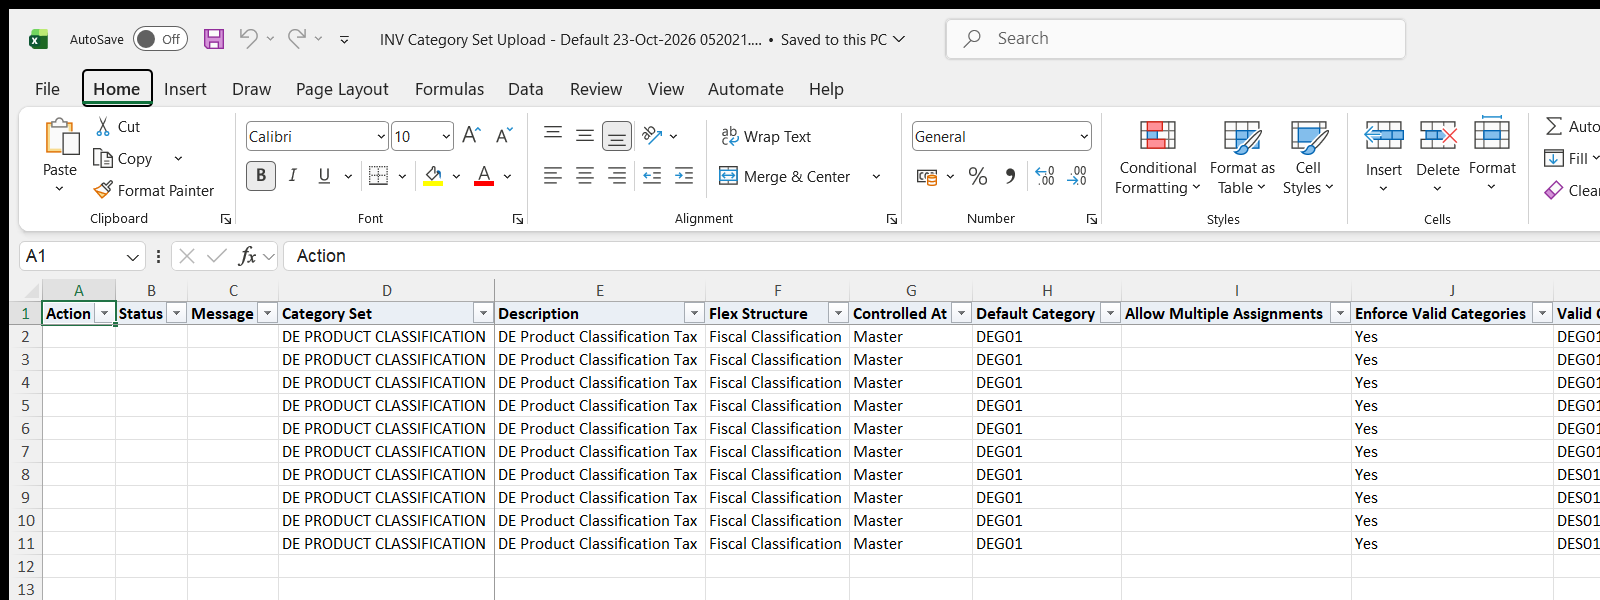
Task: Switch to Automate tab
Action: point(745,89)
